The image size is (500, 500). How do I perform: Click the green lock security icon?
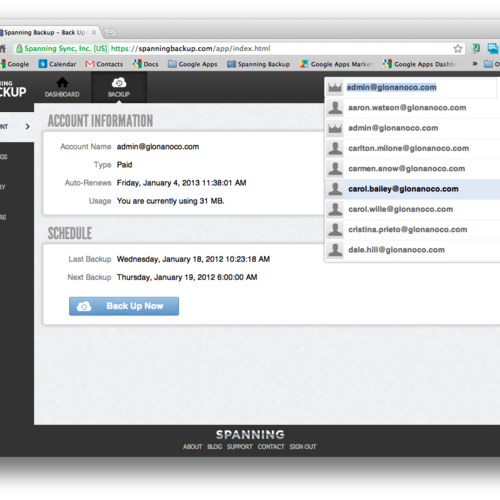click(x=19, y=49)
